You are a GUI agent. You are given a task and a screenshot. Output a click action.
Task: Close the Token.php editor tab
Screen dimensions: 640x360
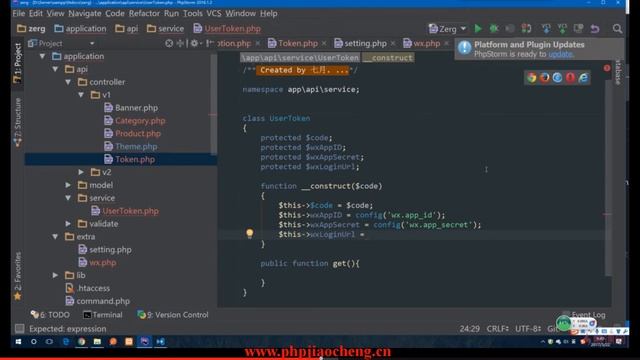[x=324, y=43]
